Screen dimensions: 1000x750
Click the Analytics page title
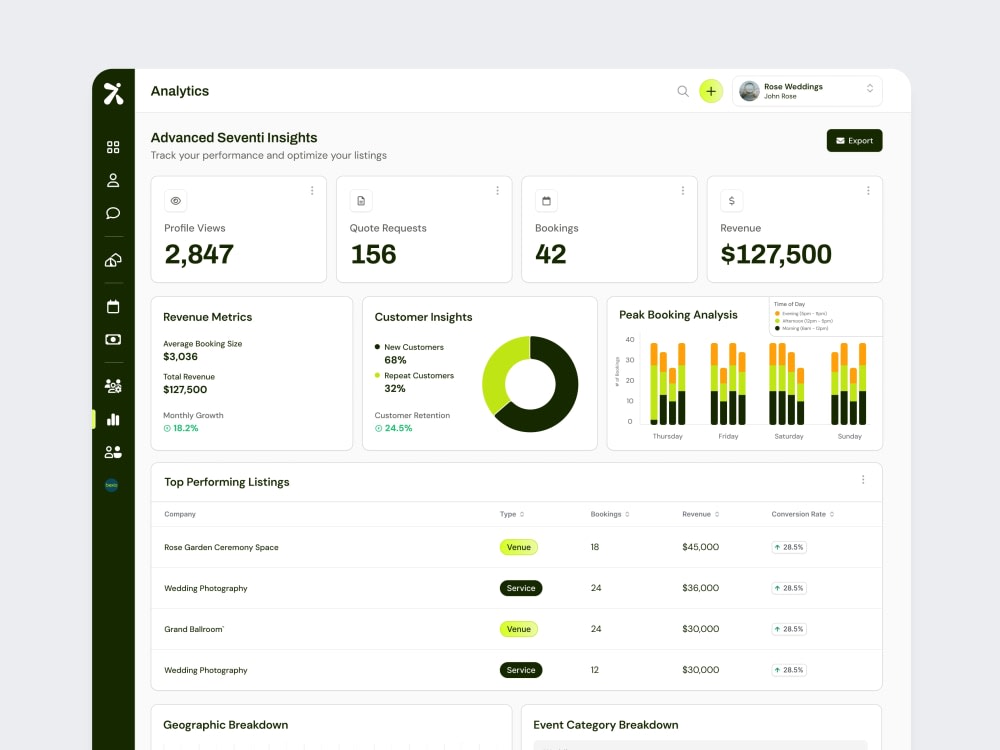pos(180,91)
